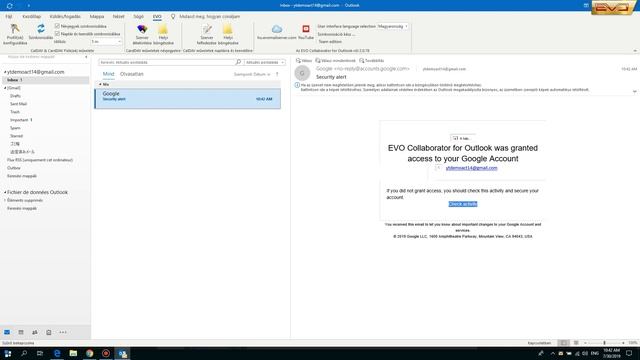Image resolution: width=640 pixels, height=360 pixels.
Task: Open Windows taskbar search
Action: pos(24,353)
